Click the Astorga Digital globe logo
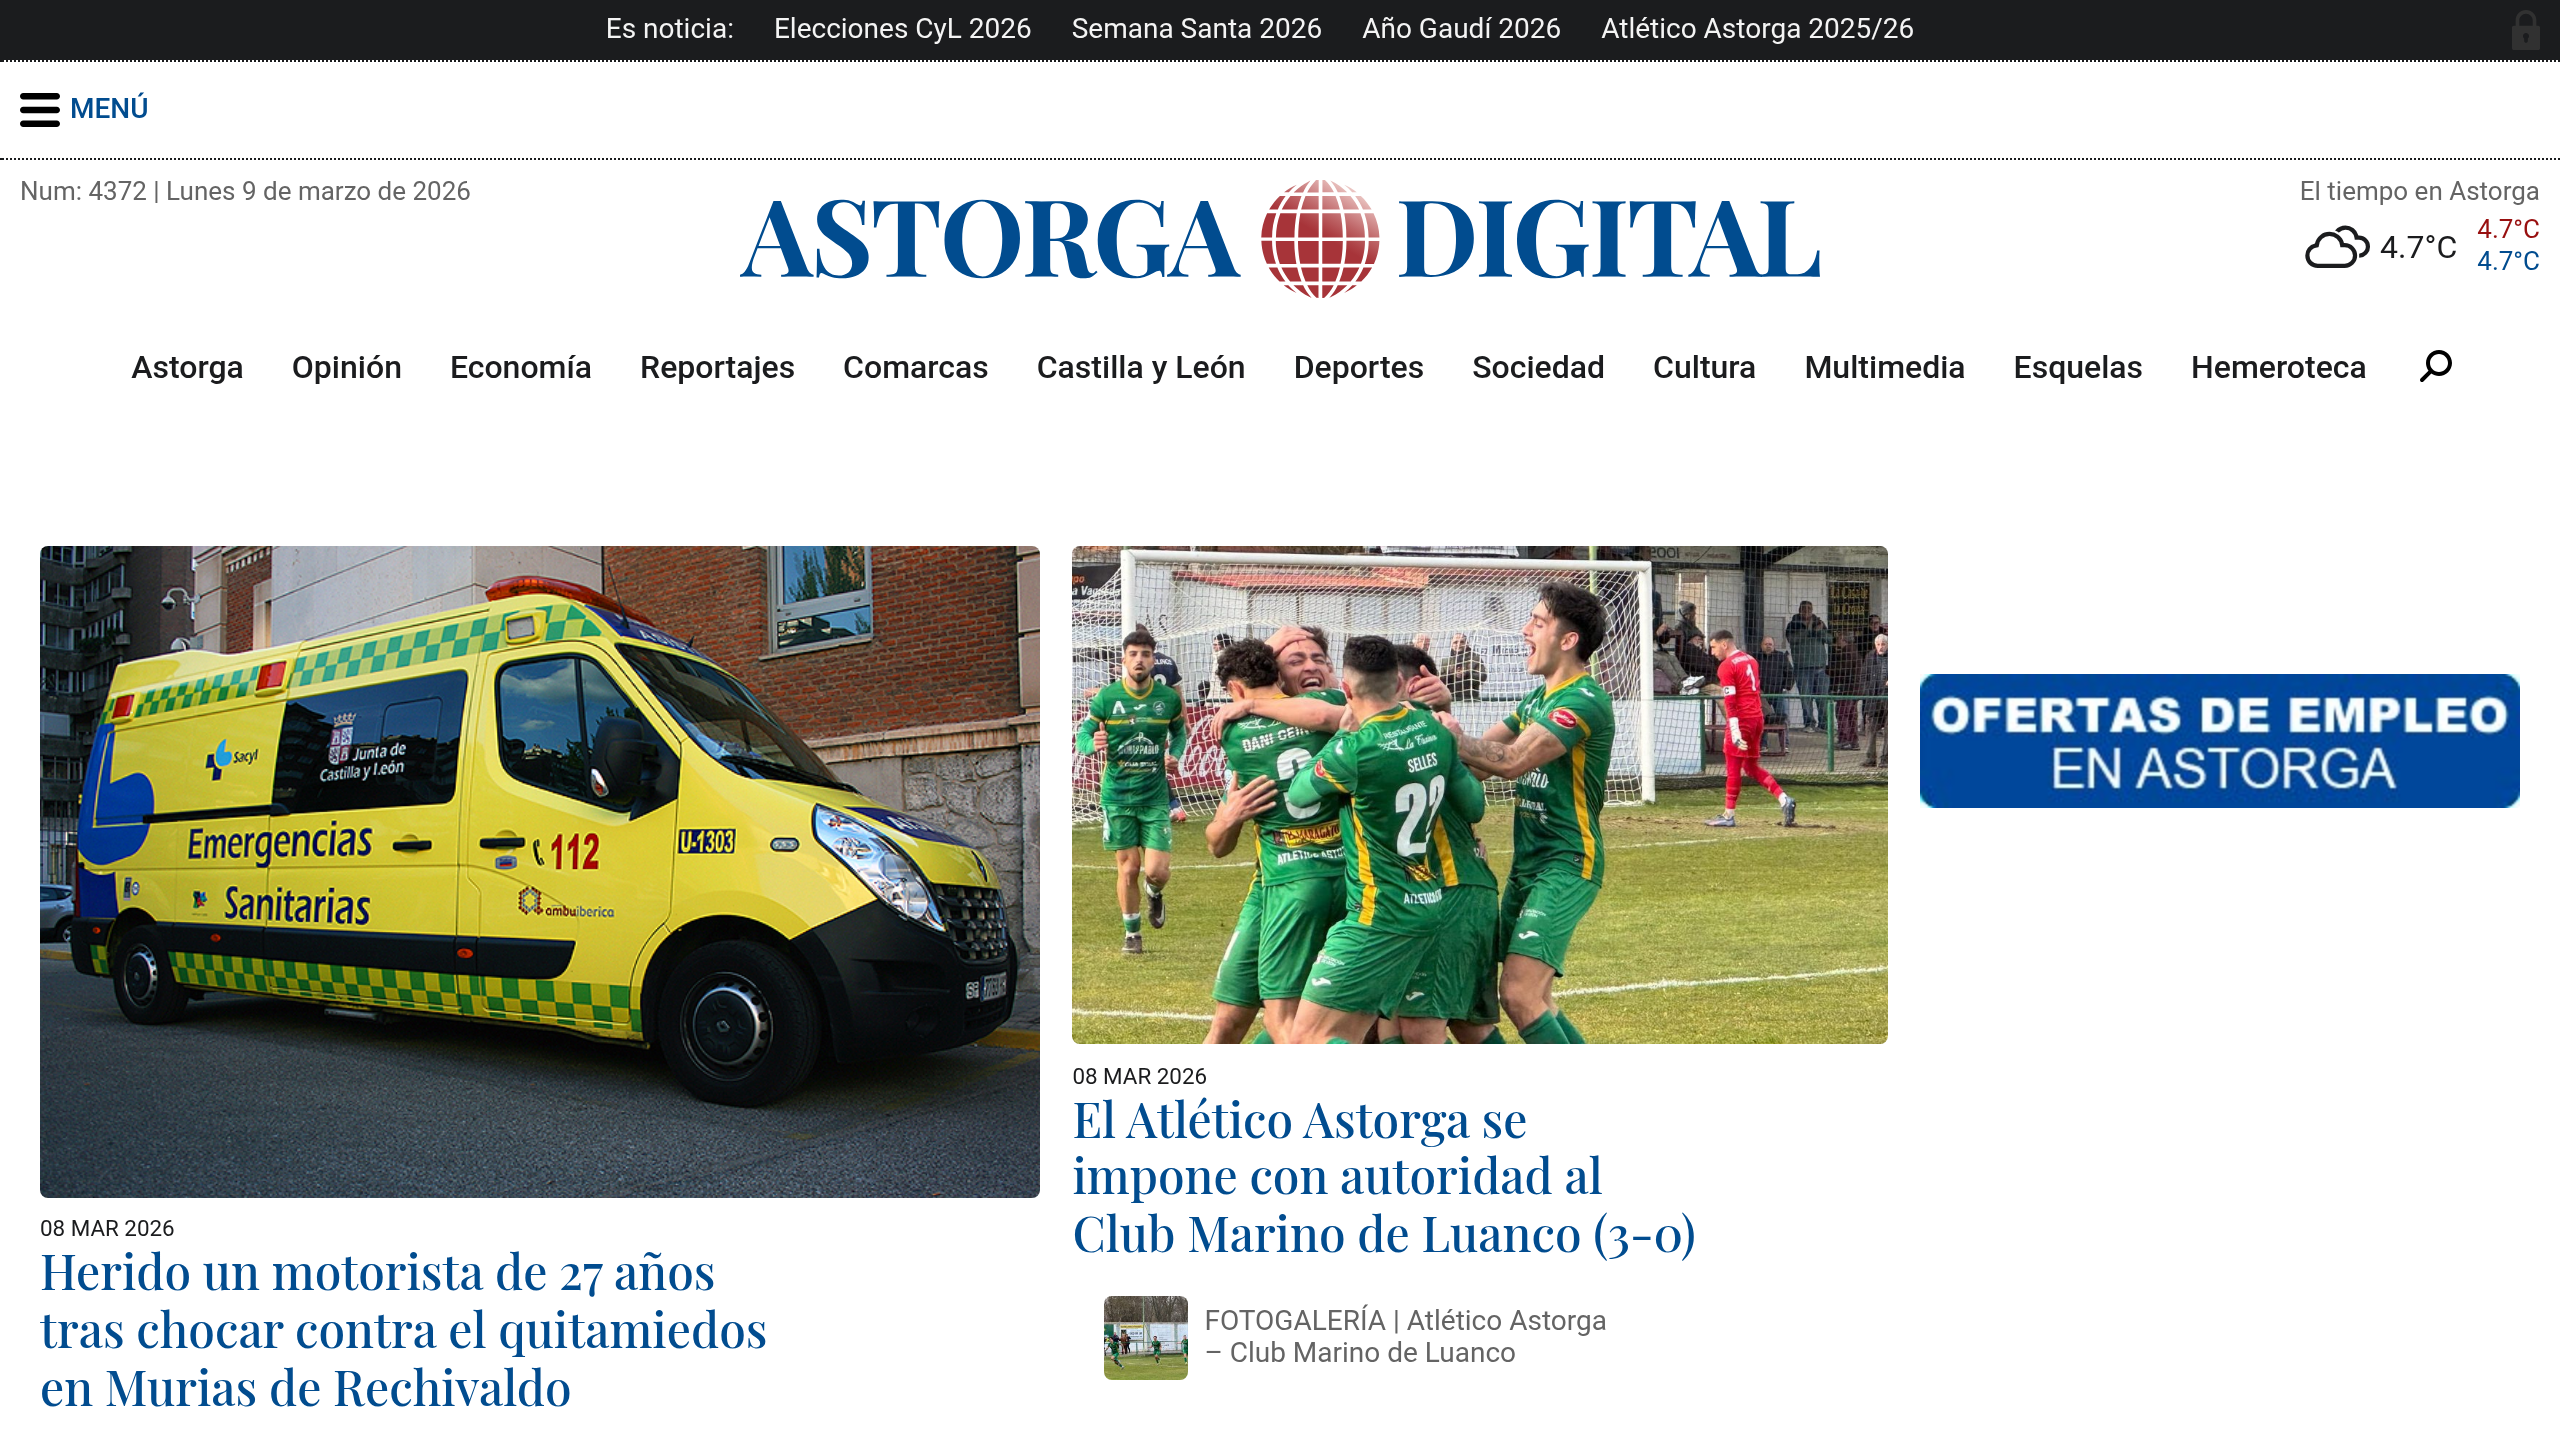The image size is (2560, 1440). coord(1318,242)
